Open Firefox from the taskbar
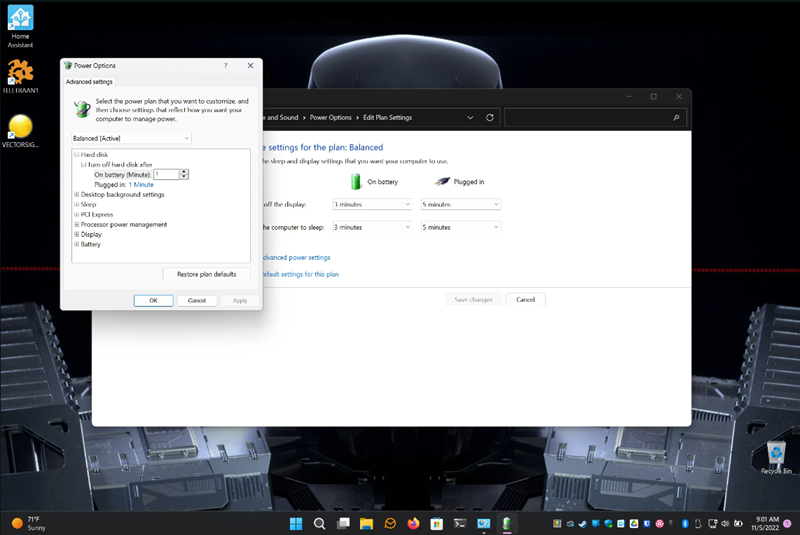800x535 pixels. click(413, 523)
